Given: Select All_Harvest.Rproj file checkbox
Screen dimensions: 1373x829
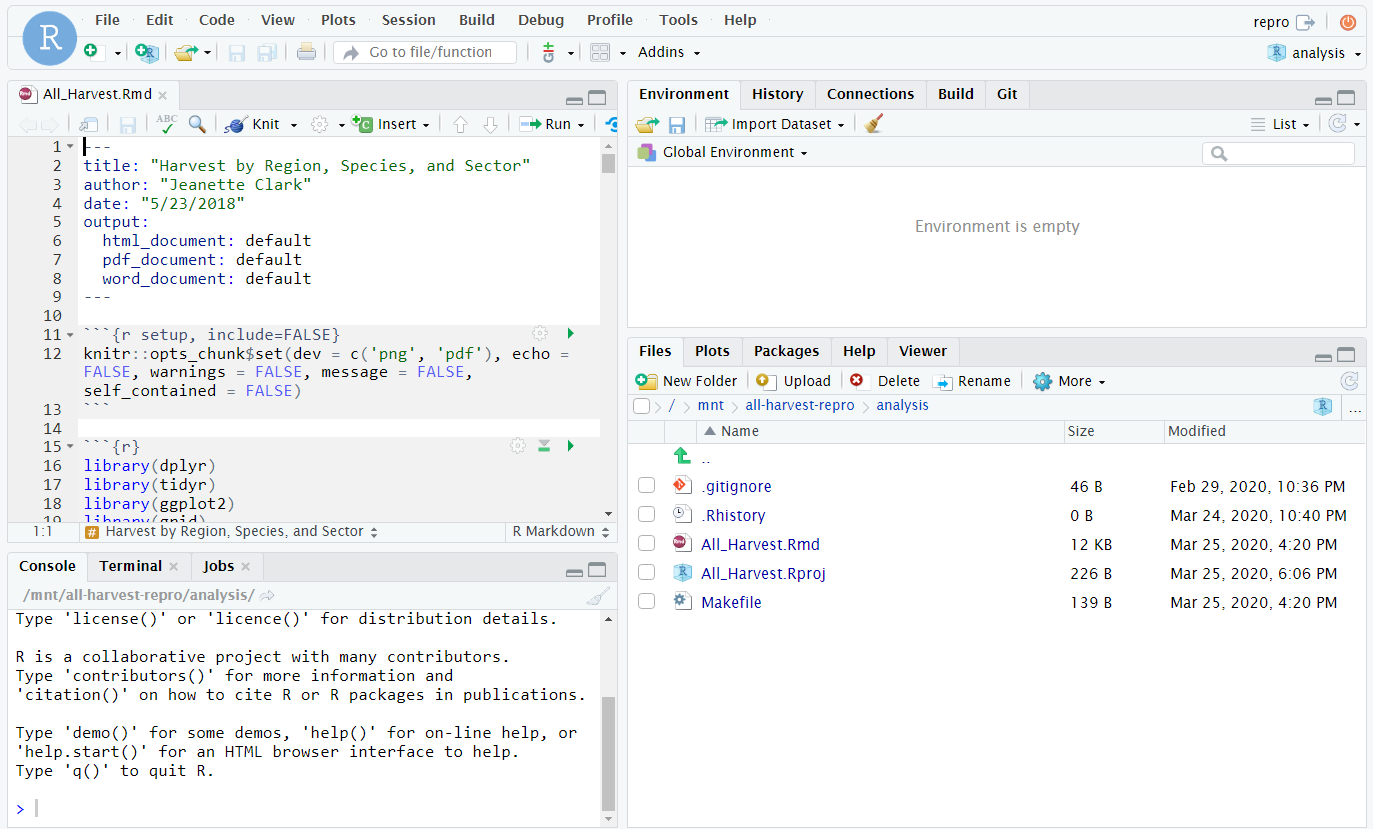Looking at the screenshot, I should point(646,573).
